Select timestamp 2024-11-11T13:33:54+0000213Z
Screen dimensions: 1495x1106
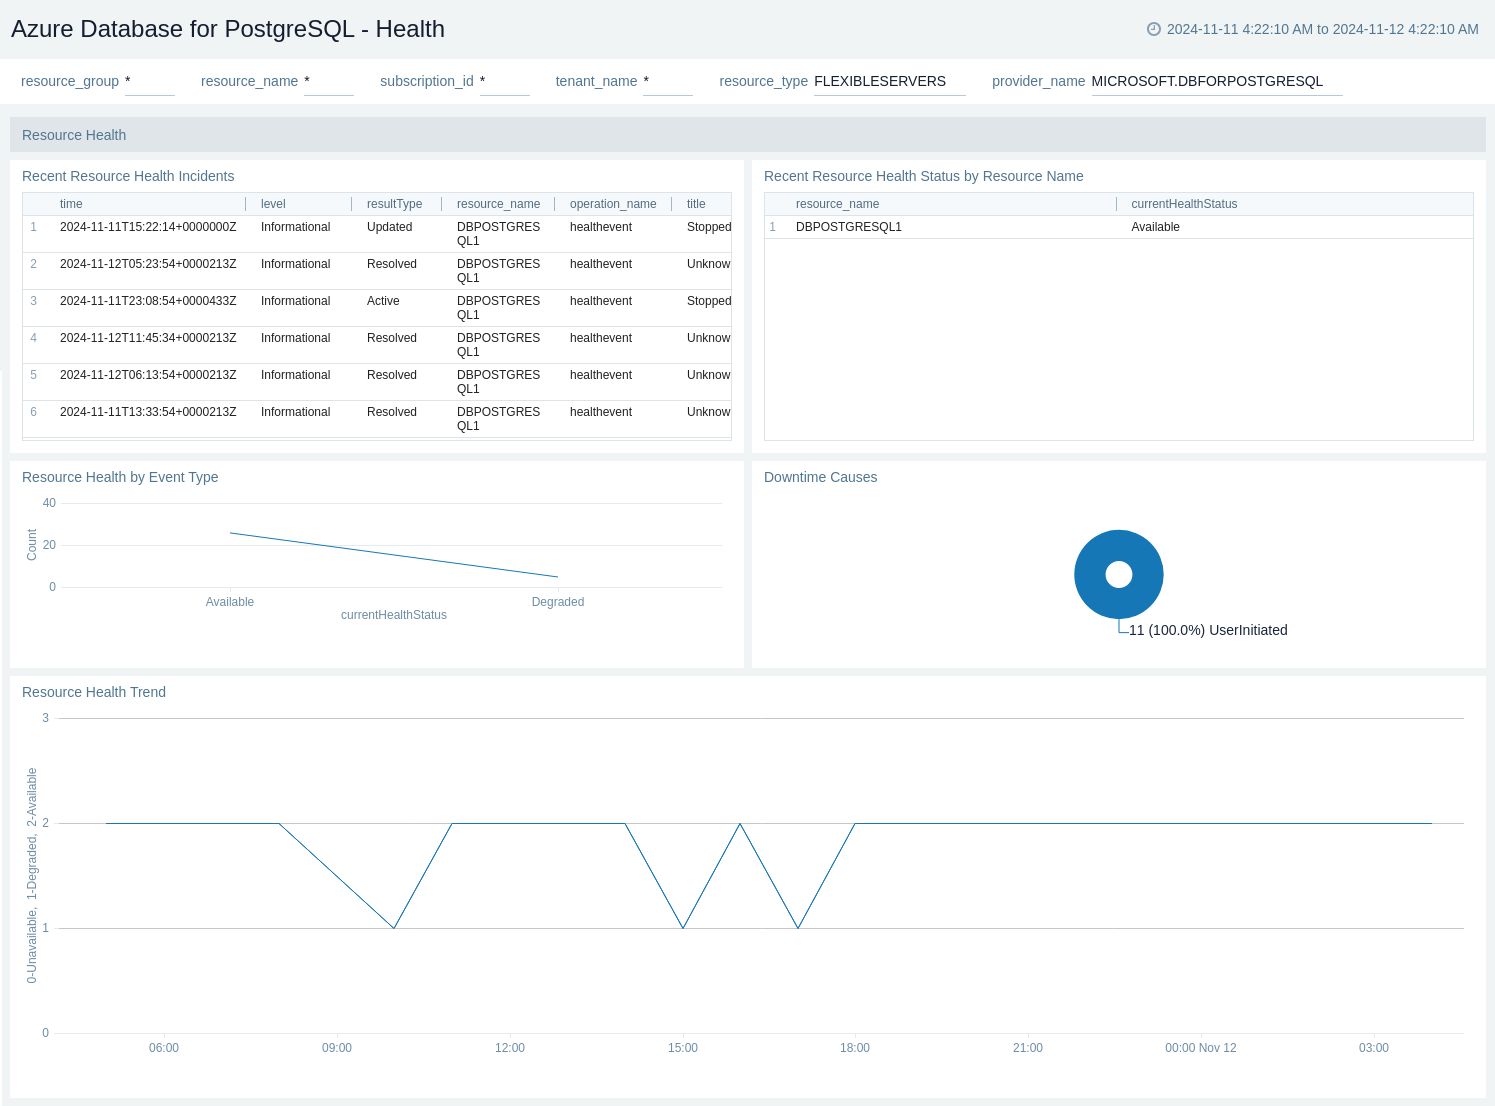(x=148, y=412)
